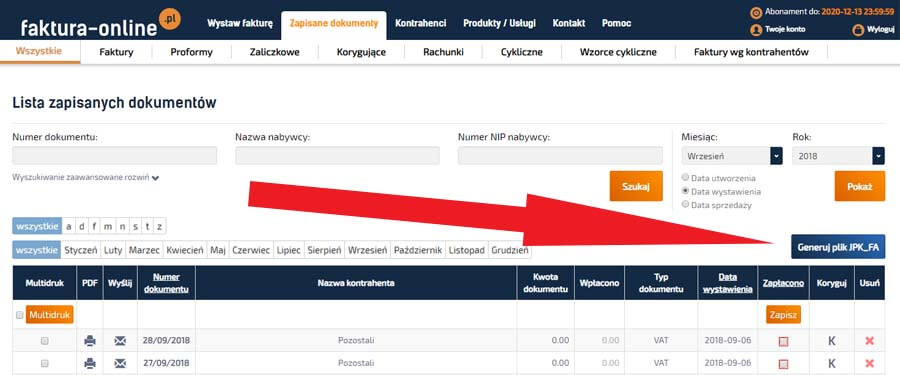
Task: Switch to Korygujące tab
Action: (361, 52)
